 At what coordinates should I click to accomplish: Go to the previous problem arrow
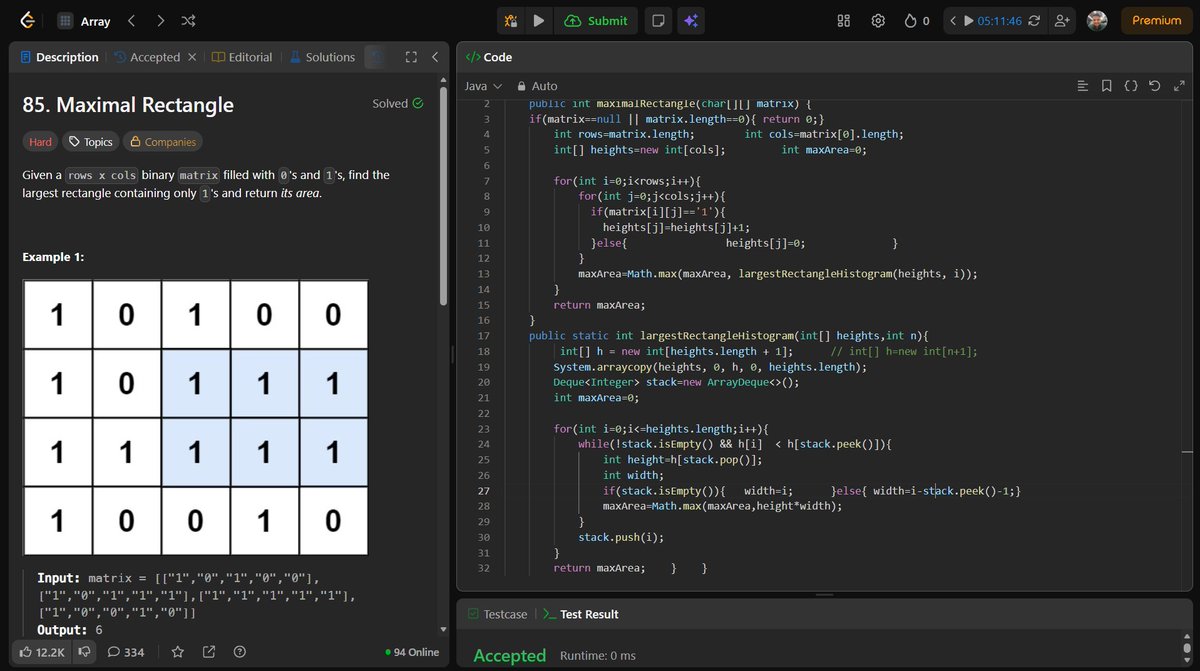[x=131, y=20]
